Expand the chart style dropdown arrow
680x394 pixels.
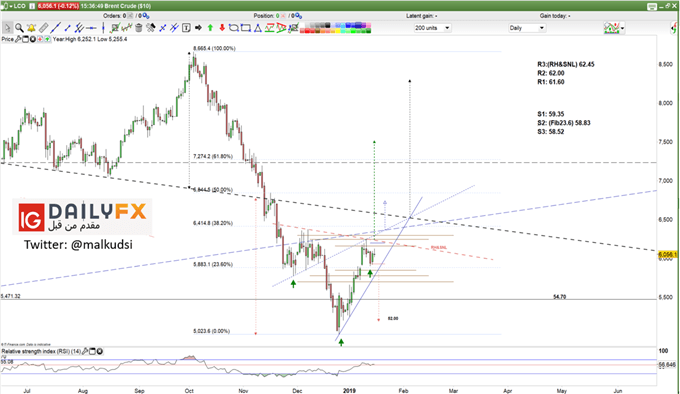point(623,28)
